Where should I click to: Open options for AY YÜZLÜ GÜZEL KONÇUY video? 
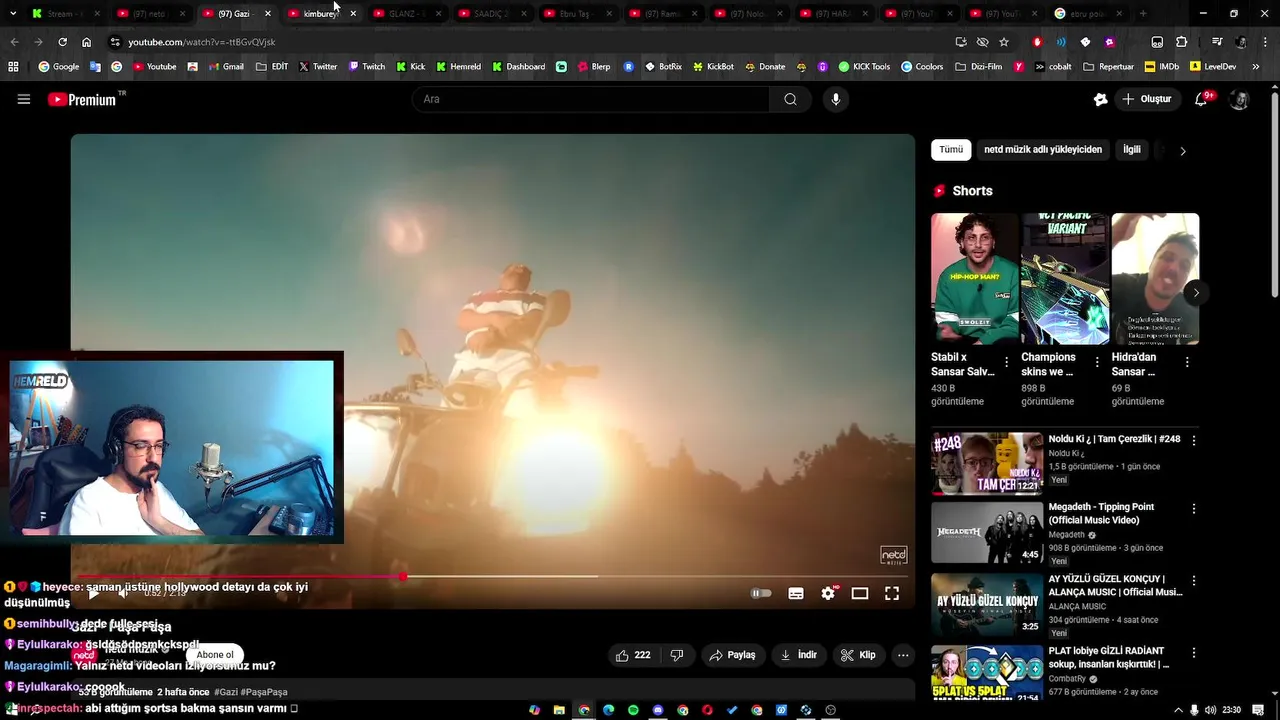(x=1193, y=580)
